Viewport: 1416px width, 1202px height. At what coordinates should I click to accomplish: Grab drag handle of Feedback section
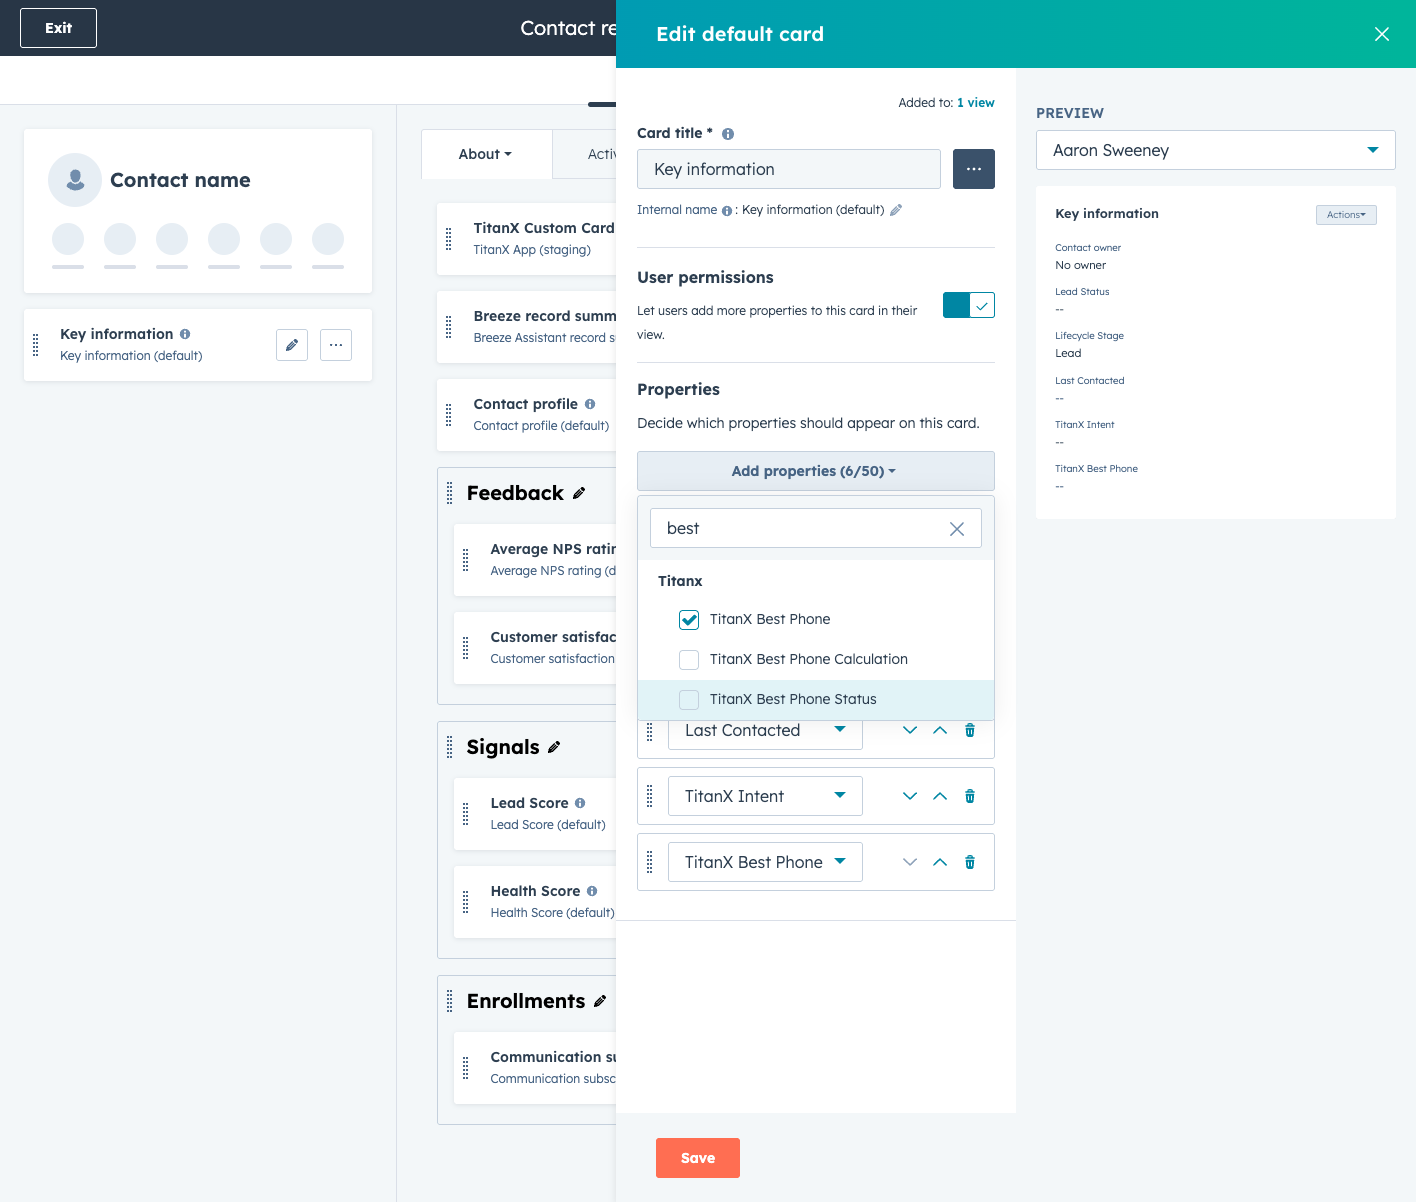click(450, 493)
